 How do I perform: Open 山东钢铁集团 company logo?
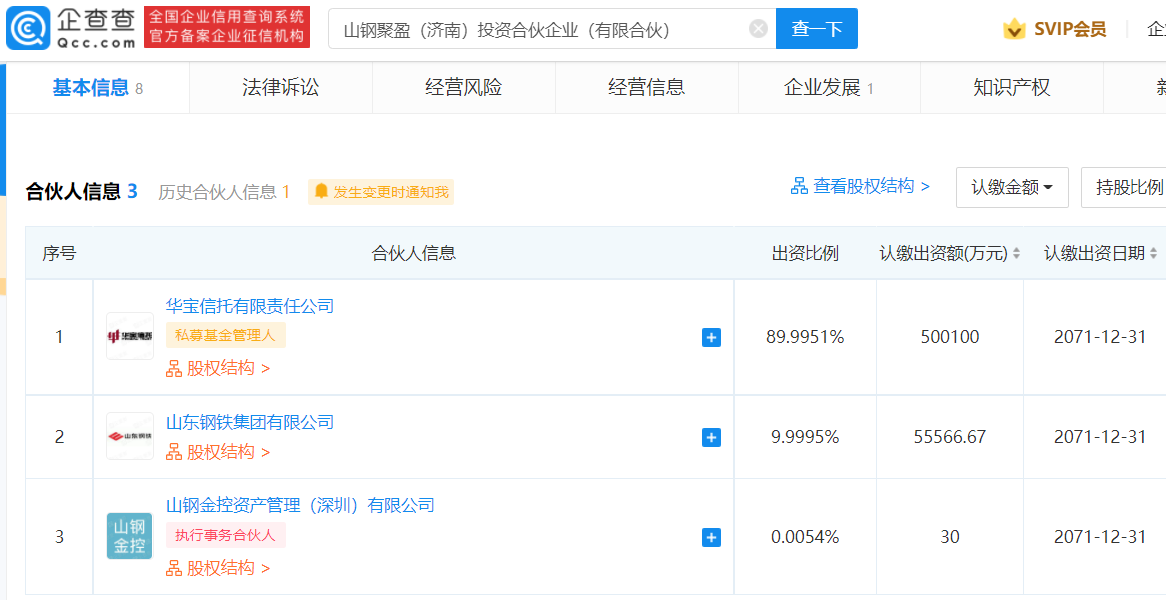(130, 436)
